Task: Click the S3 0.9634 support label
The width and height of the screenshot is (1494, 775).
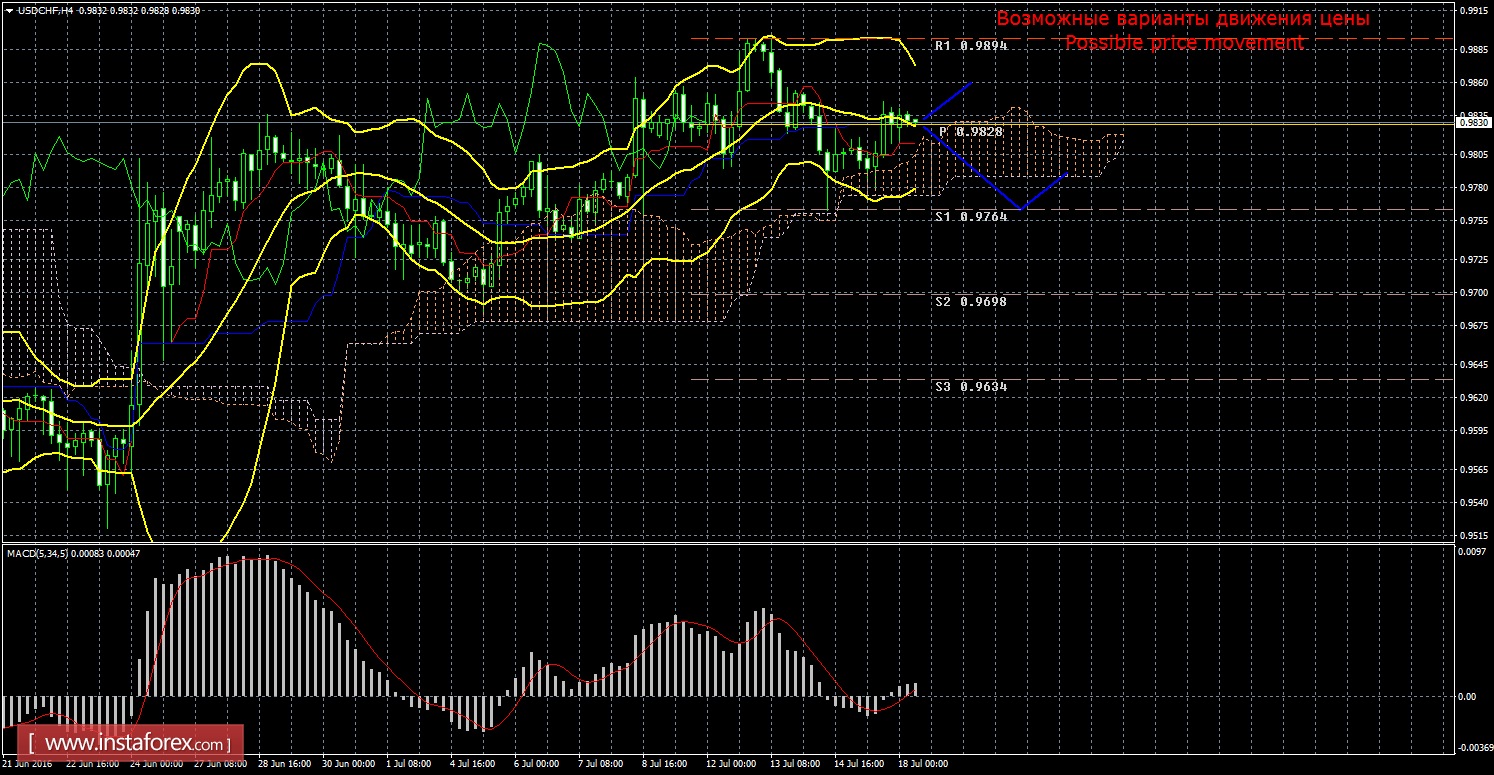Action: coord(971,386)
